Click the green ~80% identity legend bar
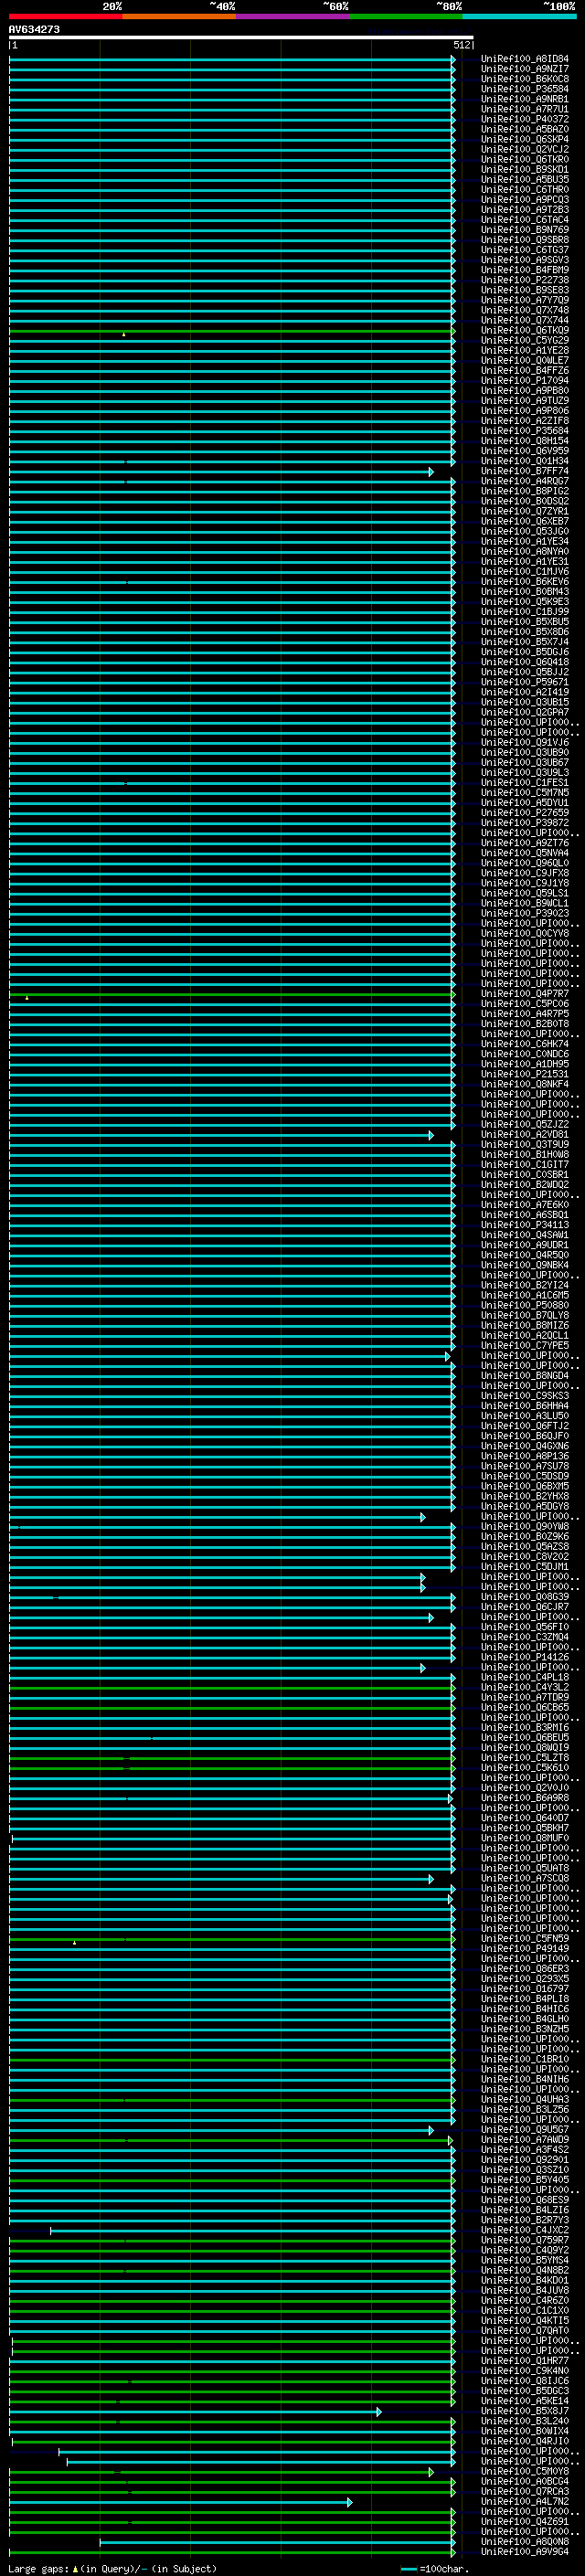Screen dimensions: 585x2576 coord(406,16)
